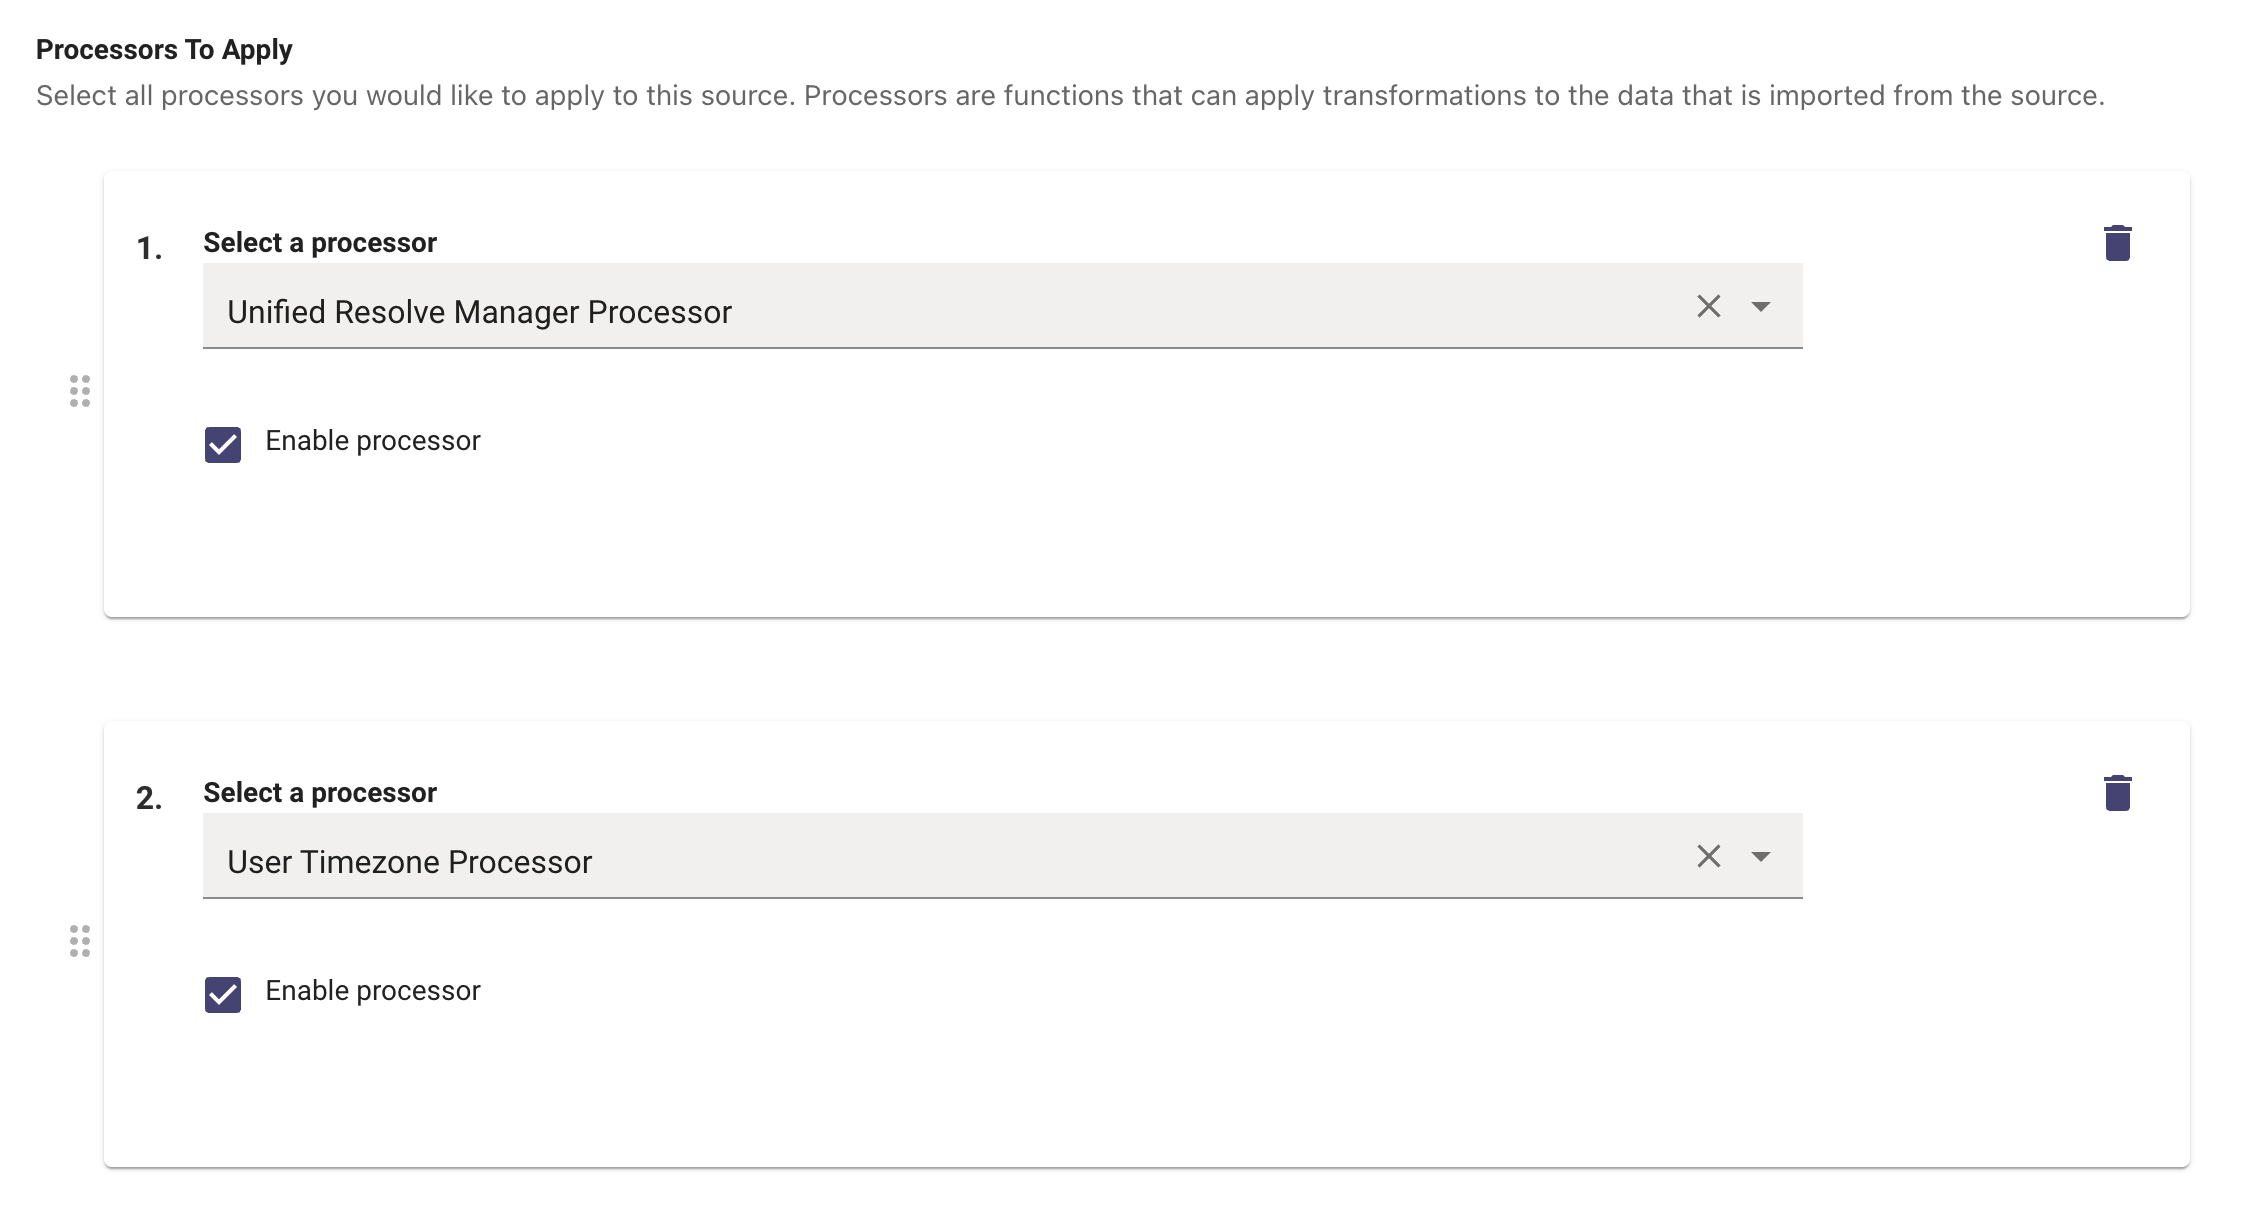Grab the drag handle of processor 1
Screen dimensions: 2256x1218
tap(80, 391)
